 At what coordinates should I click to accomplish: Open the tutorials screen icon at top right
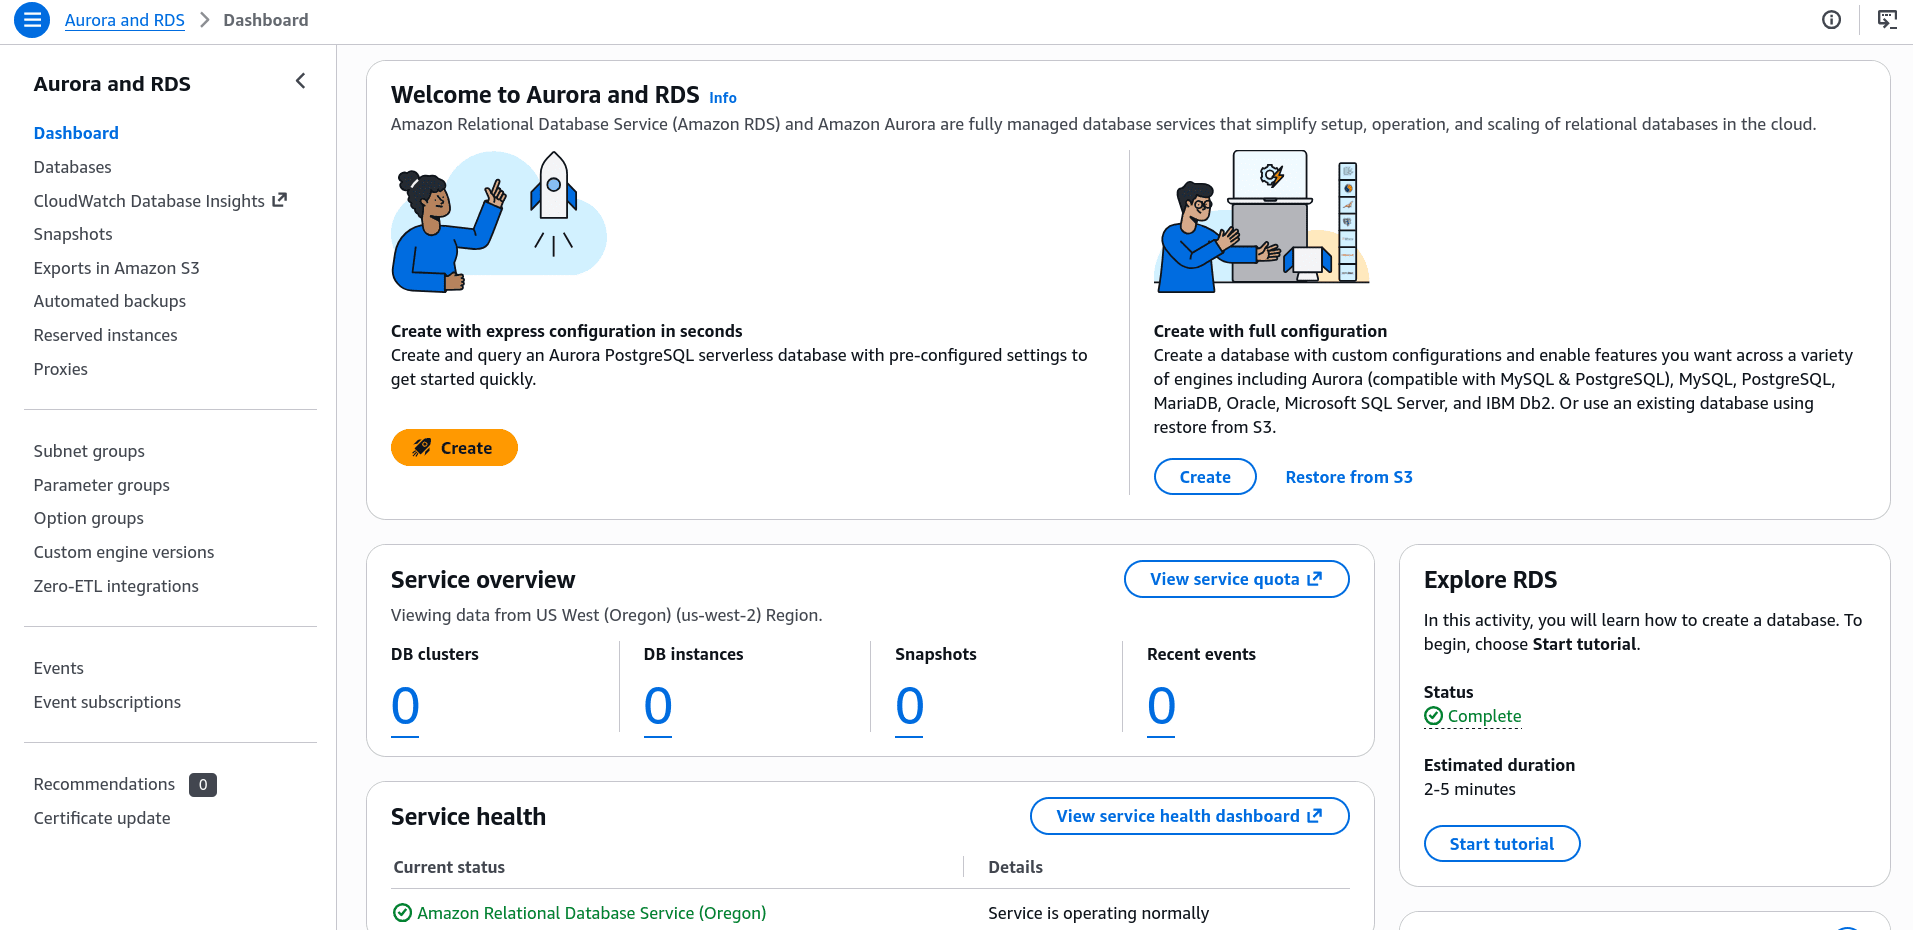[1887, 20]
